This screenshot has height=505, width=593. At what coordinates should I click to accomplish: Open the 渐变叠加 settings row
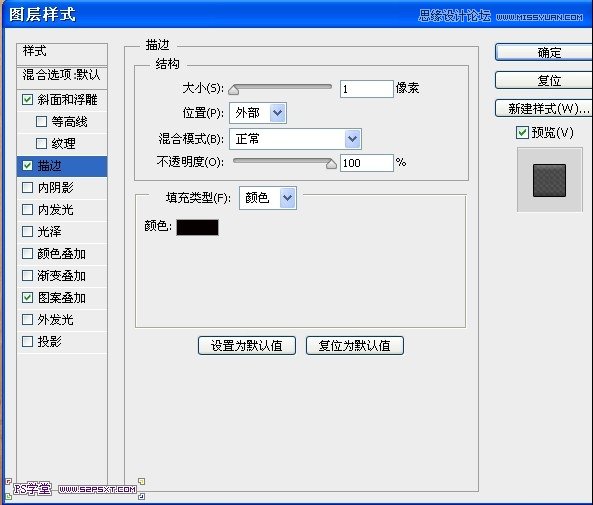point(62,276)
